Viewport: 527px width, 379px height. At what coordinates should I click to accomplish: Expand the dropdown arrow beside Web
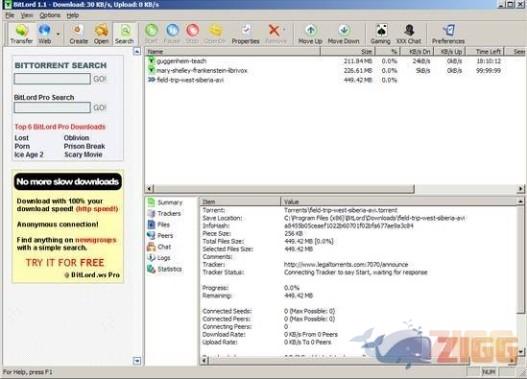pyautogui.click(x=58, y=34)
